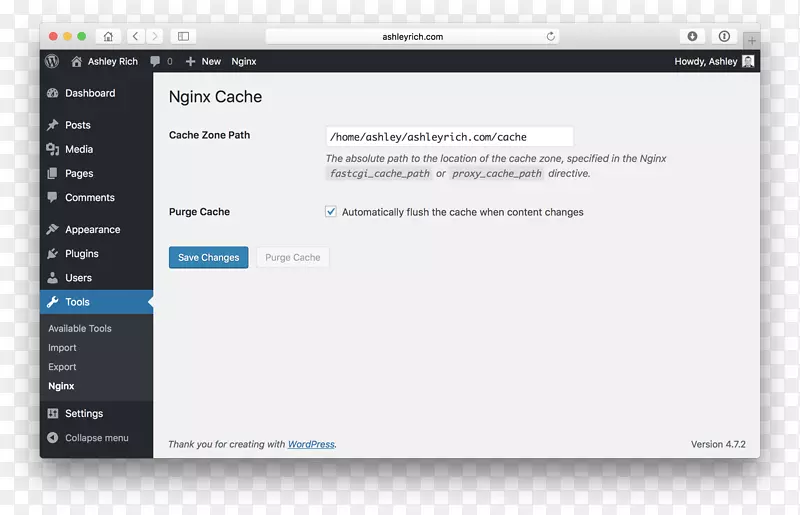
Task: Select Export submenu item
Action: [x=62, y=367]
